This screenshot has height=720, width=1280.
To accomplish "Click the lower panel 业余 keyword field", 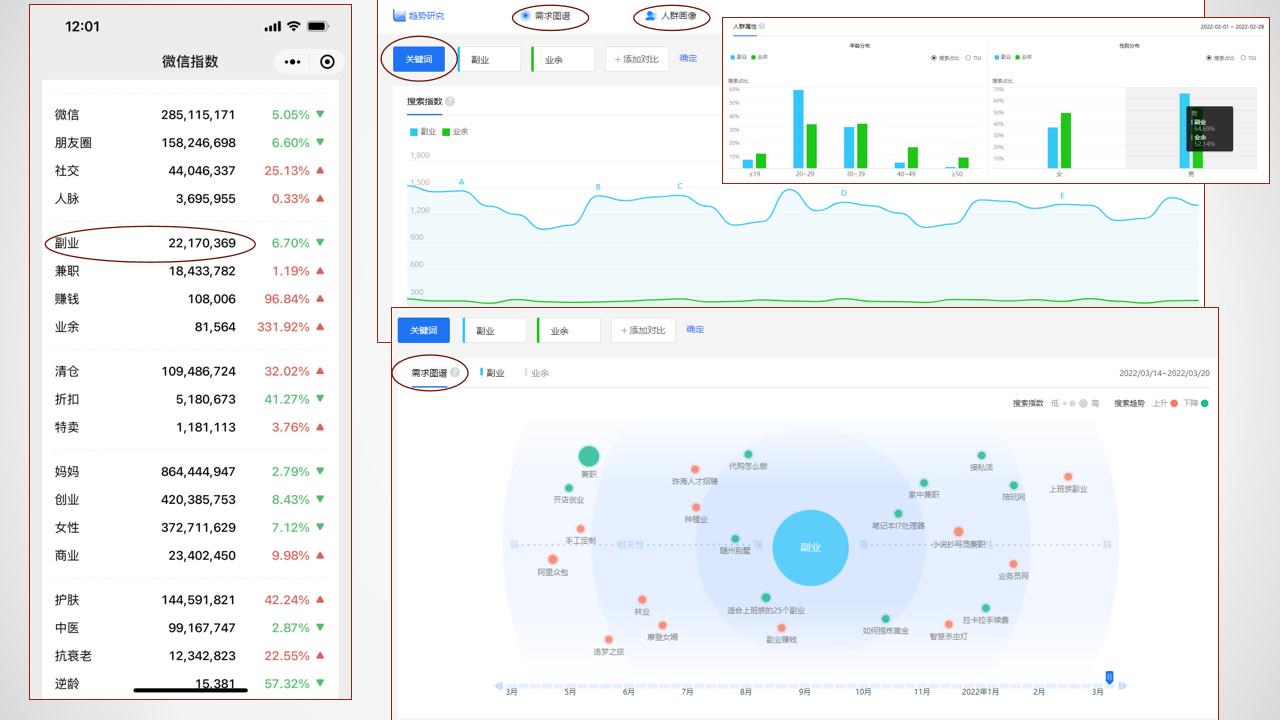I will click(x=569, y=330).
